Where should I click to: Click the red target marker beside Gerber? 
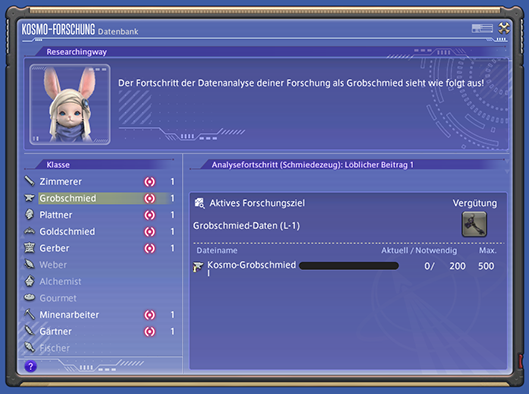coord(149,248)
